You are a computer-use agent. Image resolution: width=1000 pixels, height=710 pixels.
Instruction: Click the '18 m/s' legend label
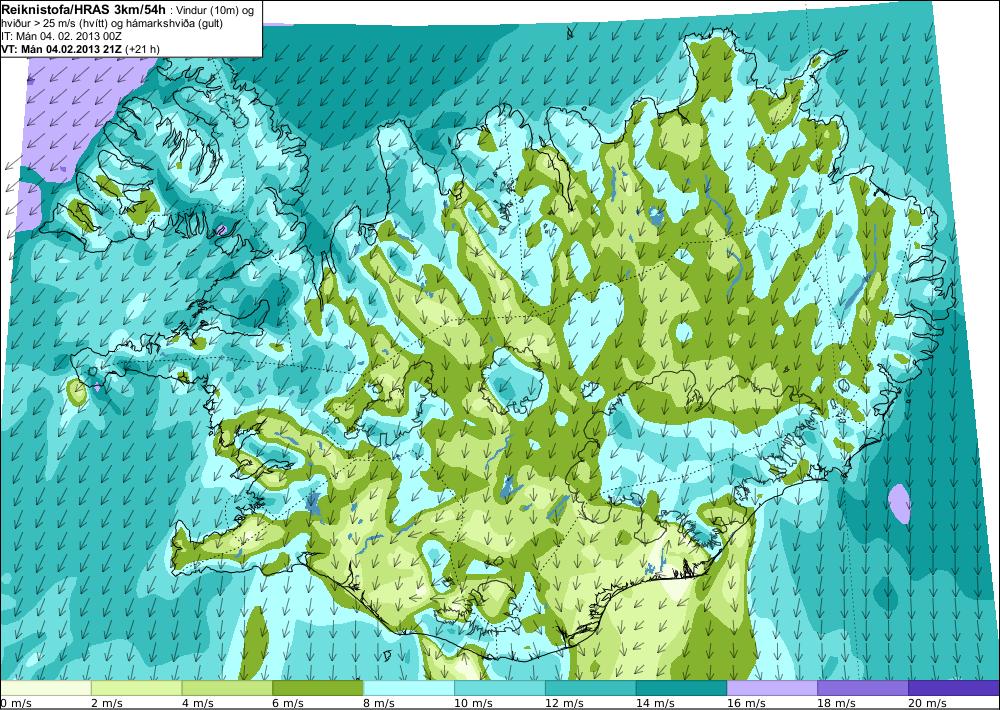click(x=836, y=703)
